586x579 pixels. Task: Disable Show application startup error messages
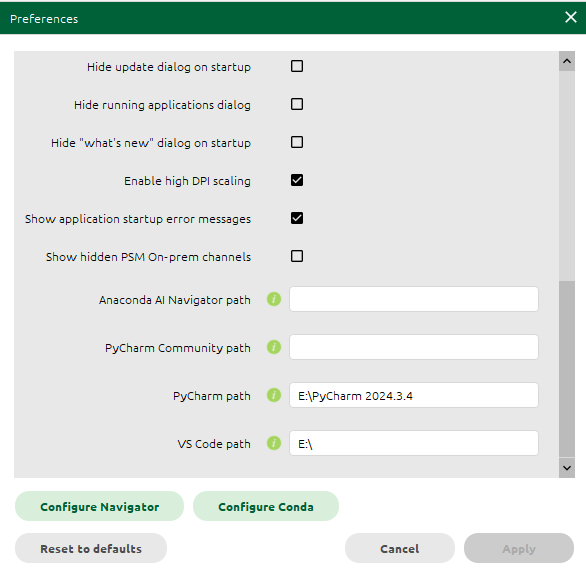pyautogui.click(x=297, y=218)
